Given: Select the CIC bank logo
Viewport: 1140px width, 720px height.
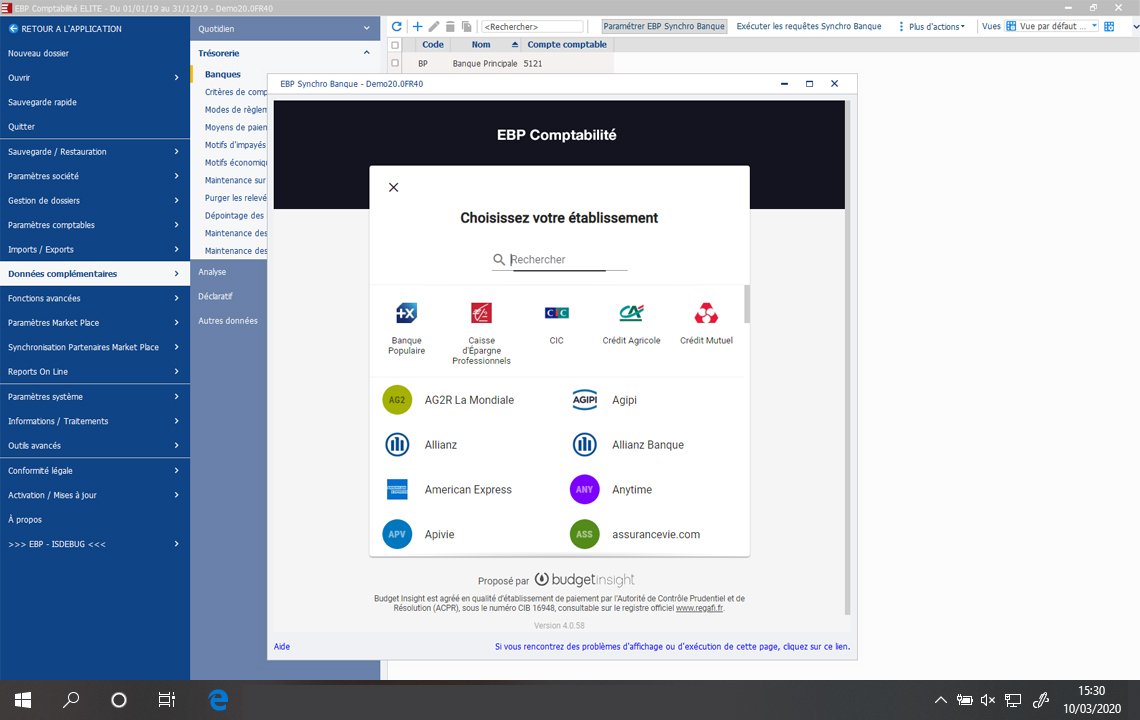Looking at the screenshot, I should click(x=556, y=314).
